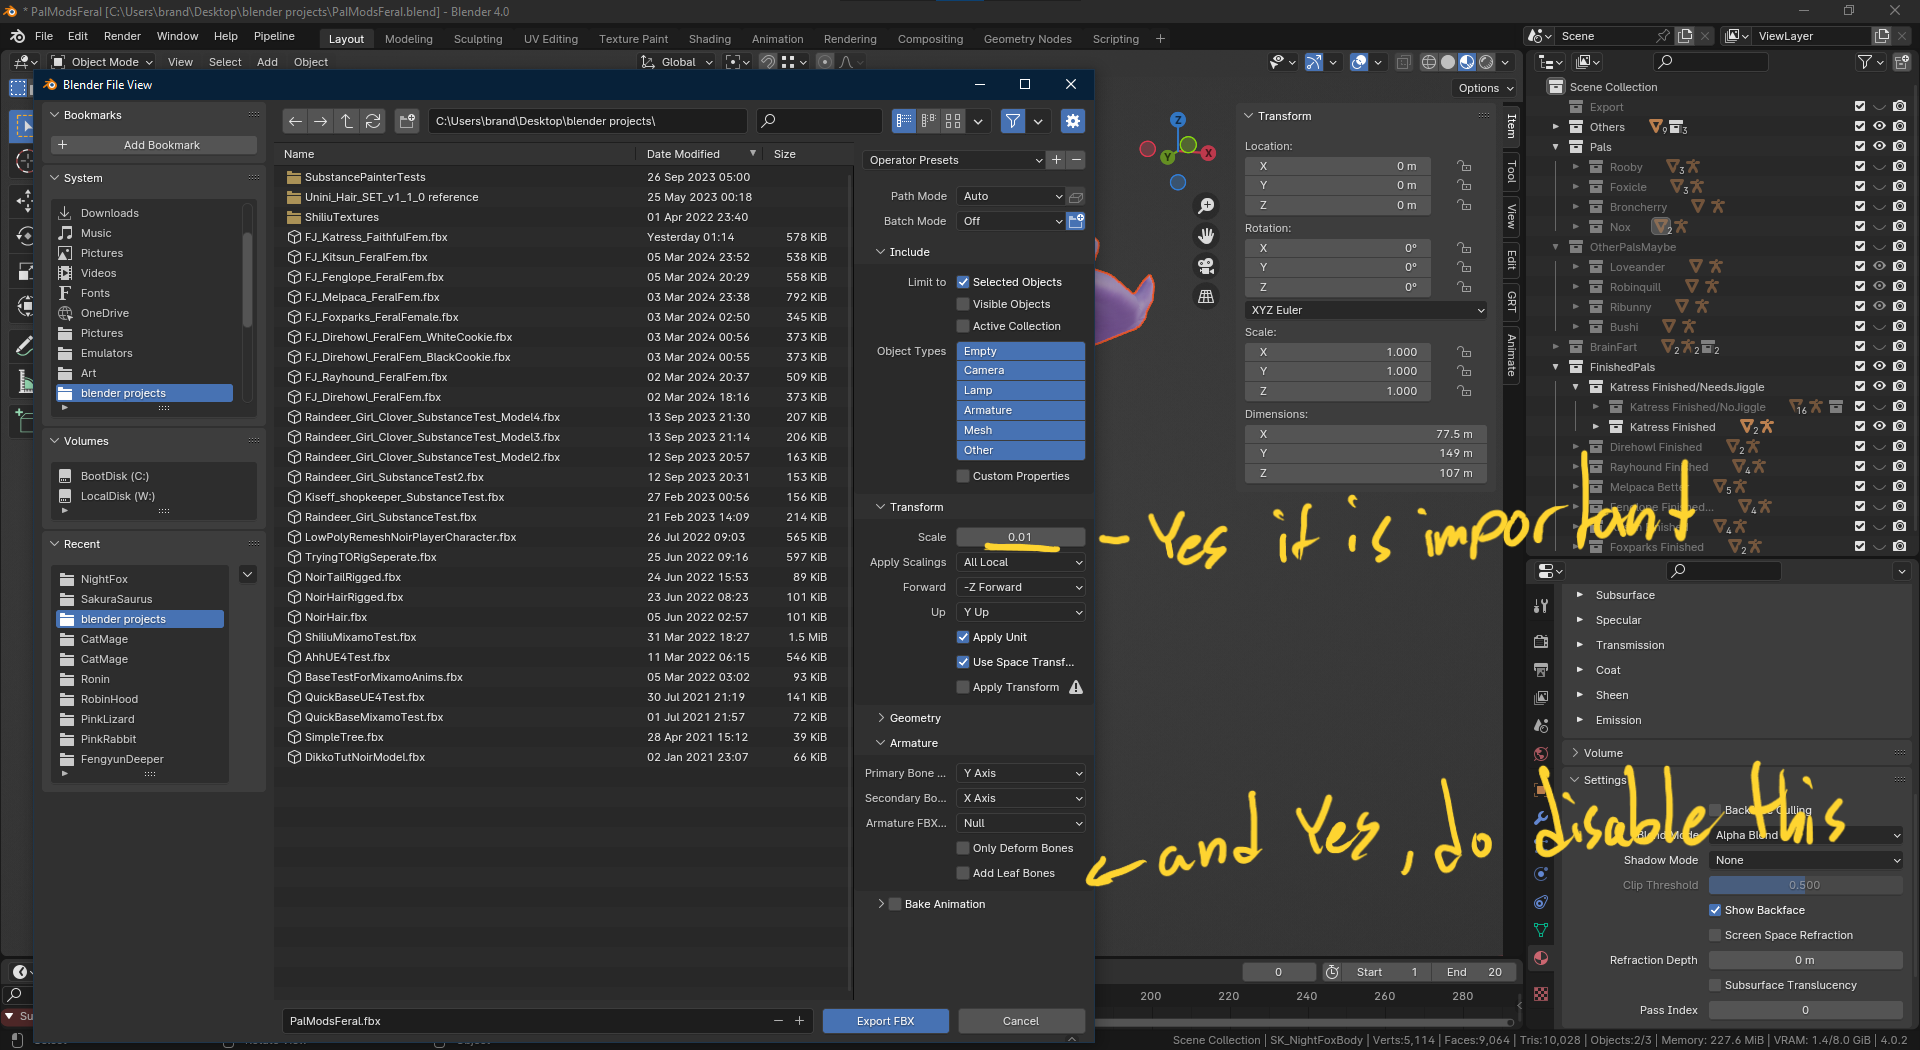Image resolution: width=1920 pixels, height=1050 pixels.
Task: Toggle the file browser settings gear
Action: pyautogui.click(x=1073, y=121)
